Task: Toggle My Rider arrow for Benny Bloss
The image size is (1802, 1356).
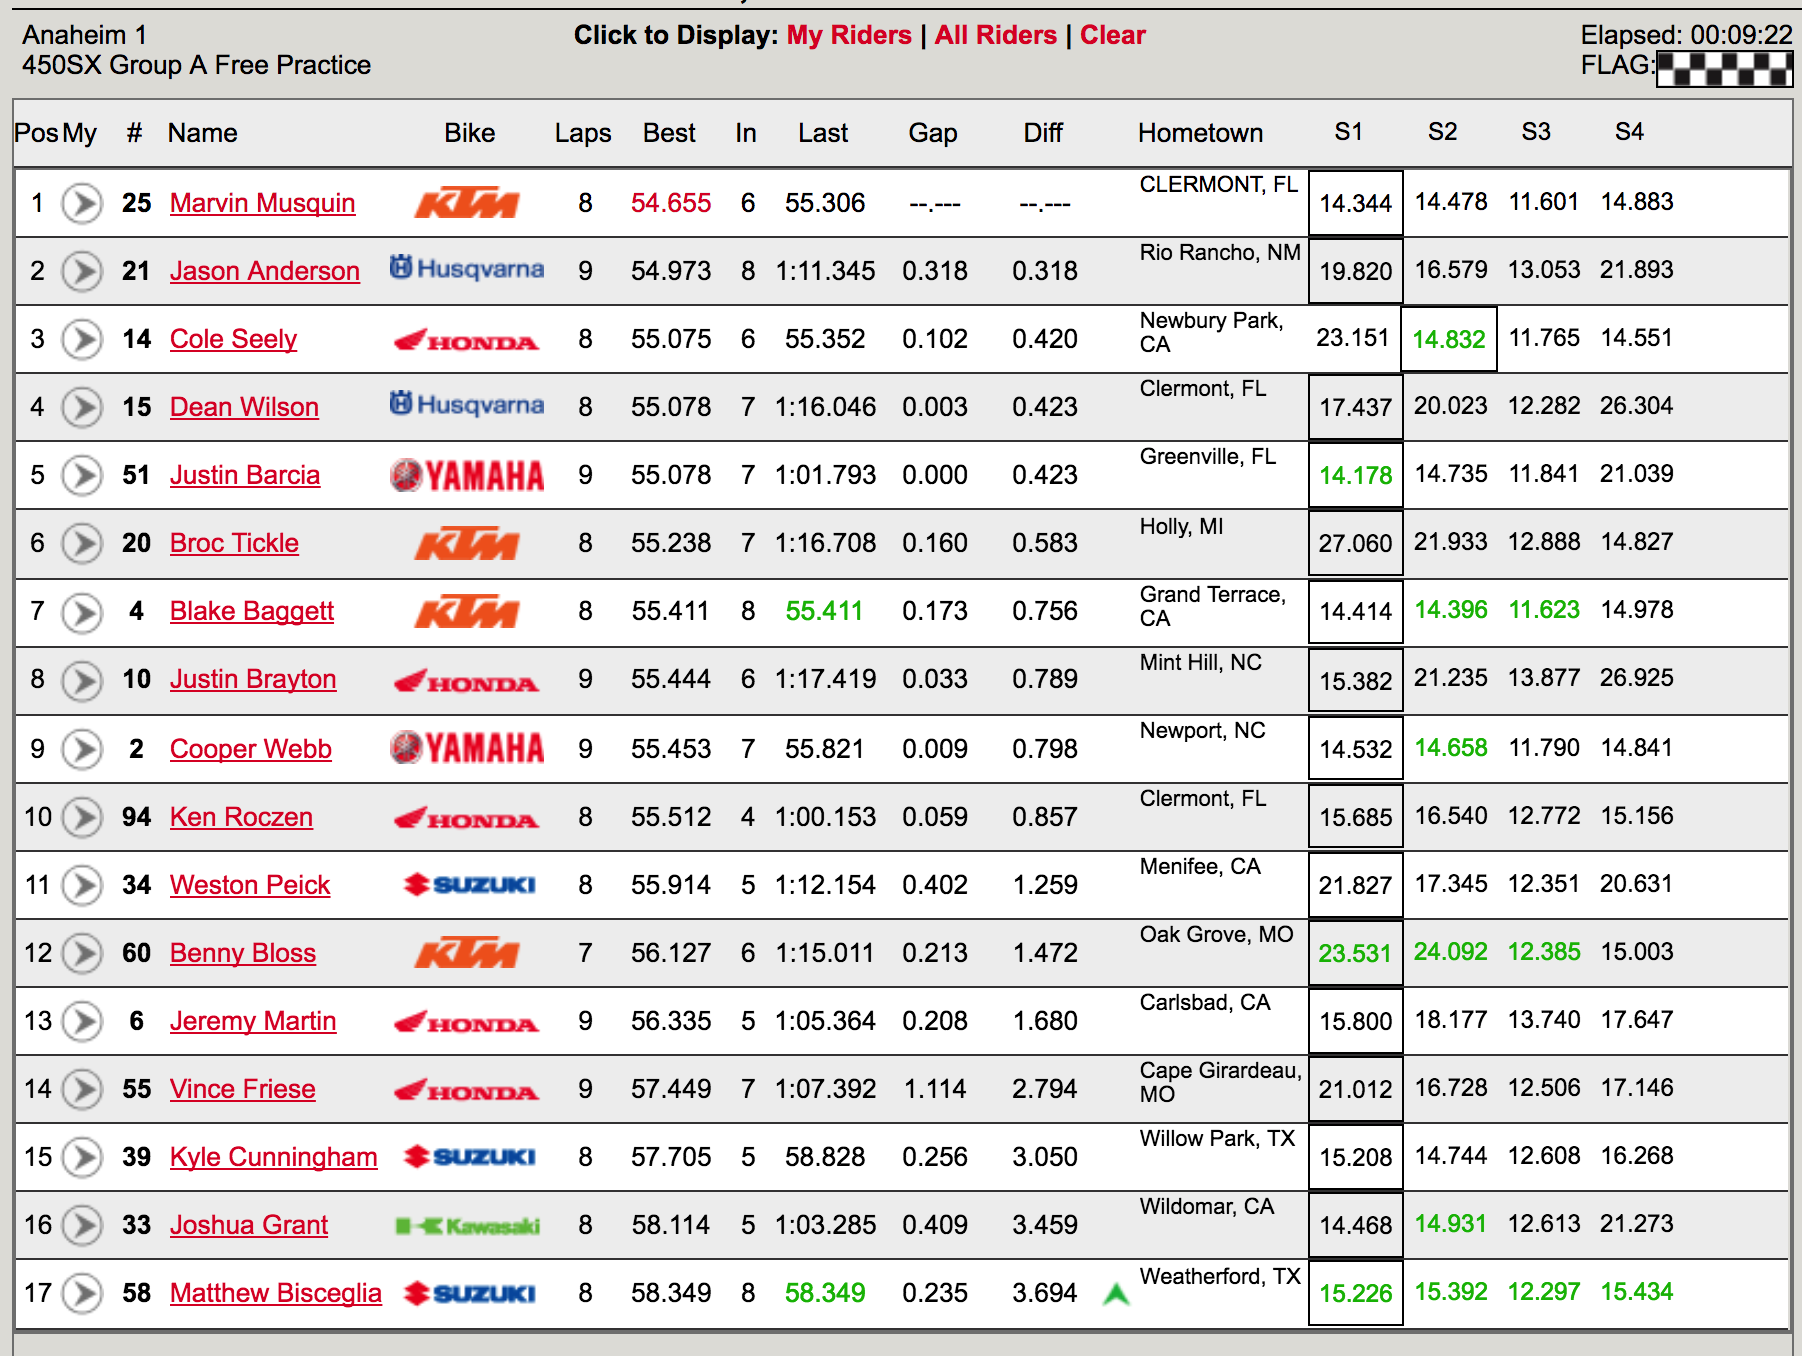Action: pyautogui.click(x=82, y=953)
